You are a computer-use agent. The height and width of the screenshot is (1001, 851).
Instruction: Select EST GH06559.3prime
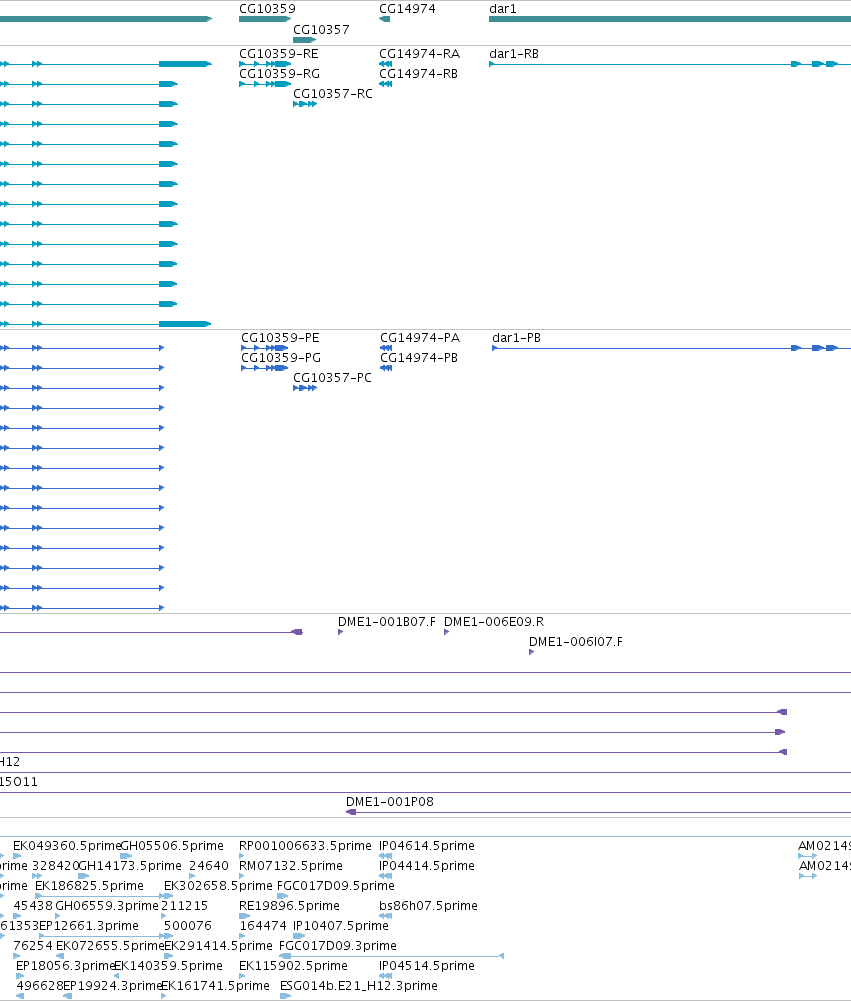(x=107, y=906)
